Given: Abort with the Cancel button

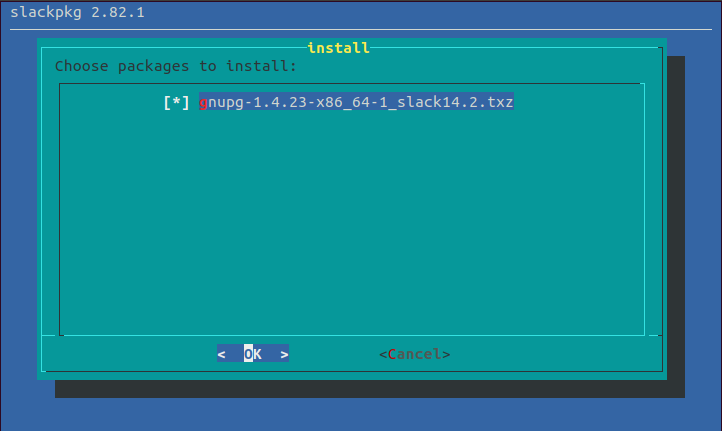Looking at the screenshot, I should [414, 354].
